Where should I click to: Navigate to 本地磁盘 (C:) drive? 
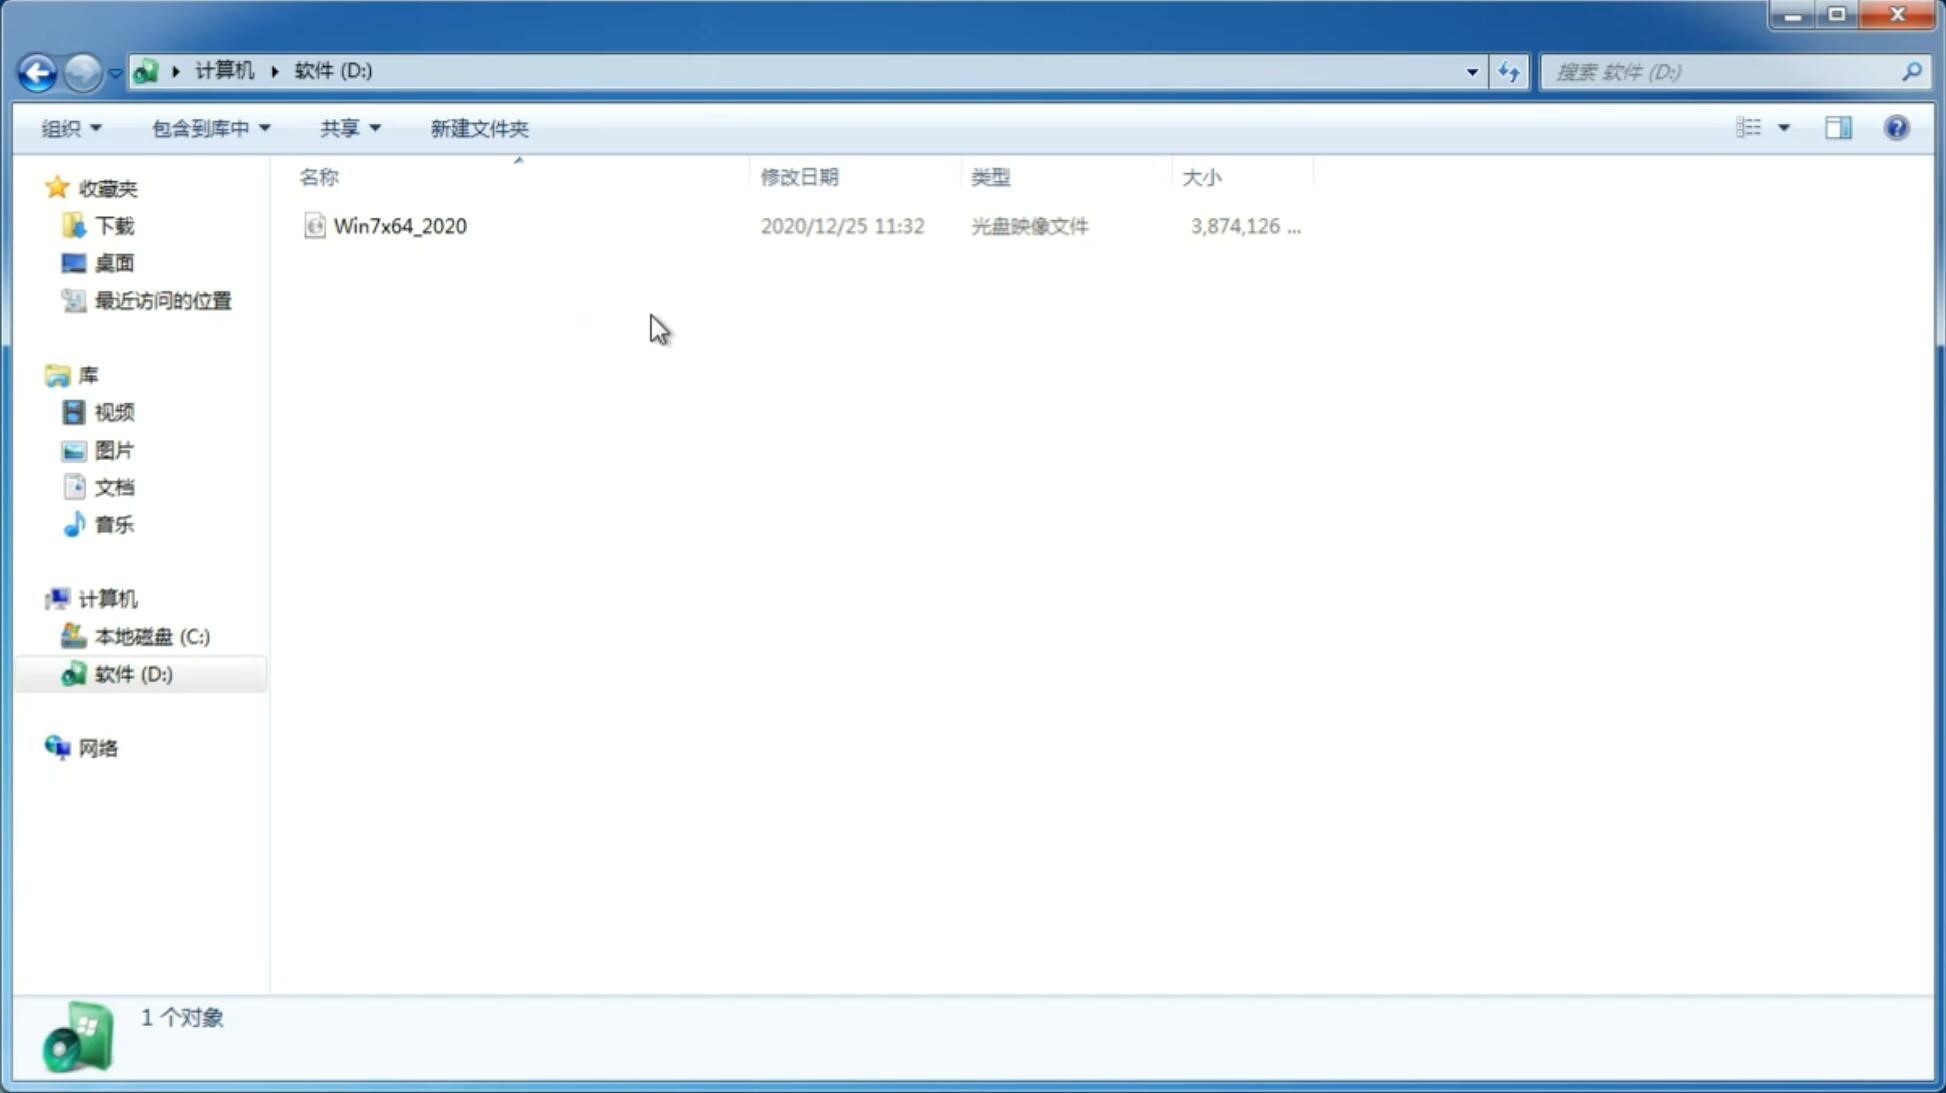151,636
